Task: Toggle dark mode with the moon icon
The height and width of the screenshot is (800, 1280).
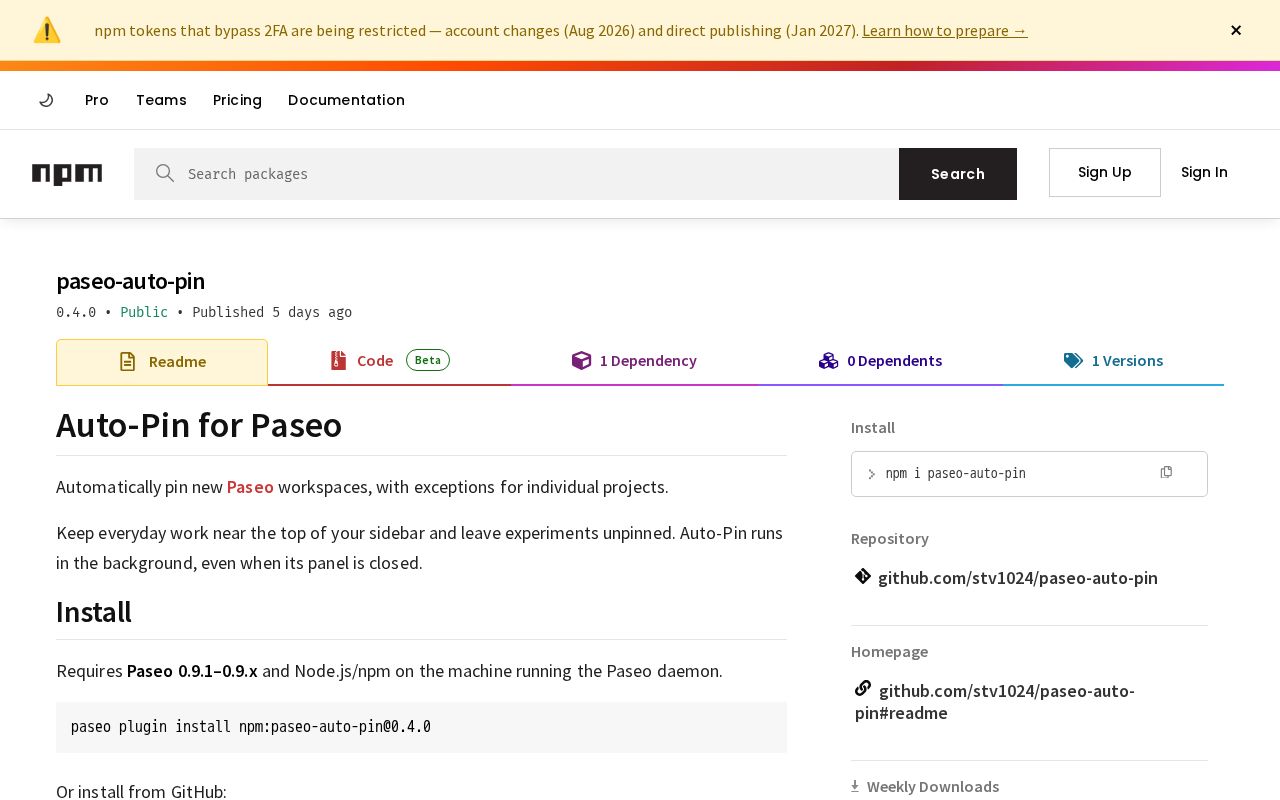Action: point(46,100)
